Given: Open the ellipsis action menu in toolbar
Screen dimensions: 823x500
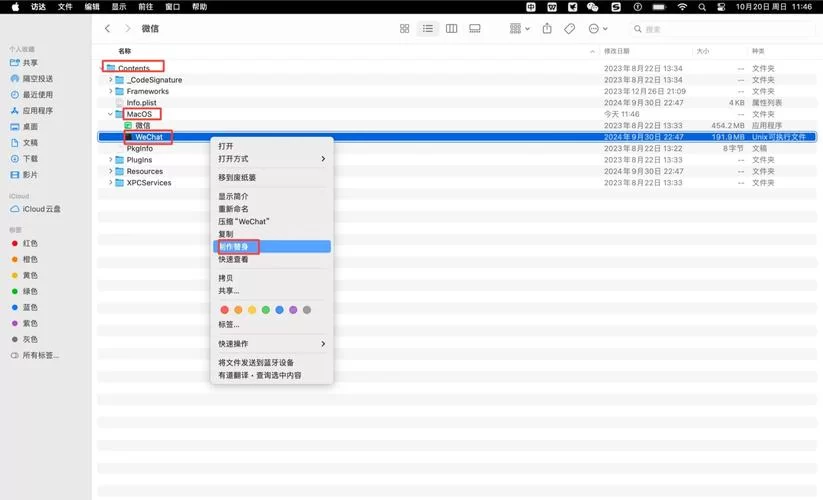Looking at the screenshot, I should [x=598, y=29].
